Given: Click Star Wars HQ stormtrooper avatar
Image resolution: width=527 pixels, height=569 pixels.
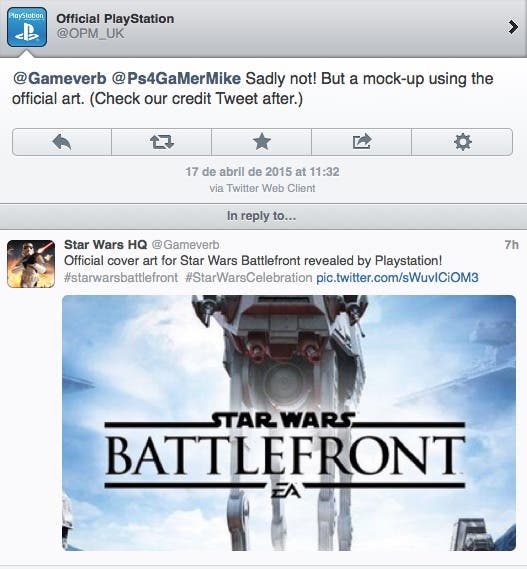Looking at the screenshot, I should [x=31, y=264].
